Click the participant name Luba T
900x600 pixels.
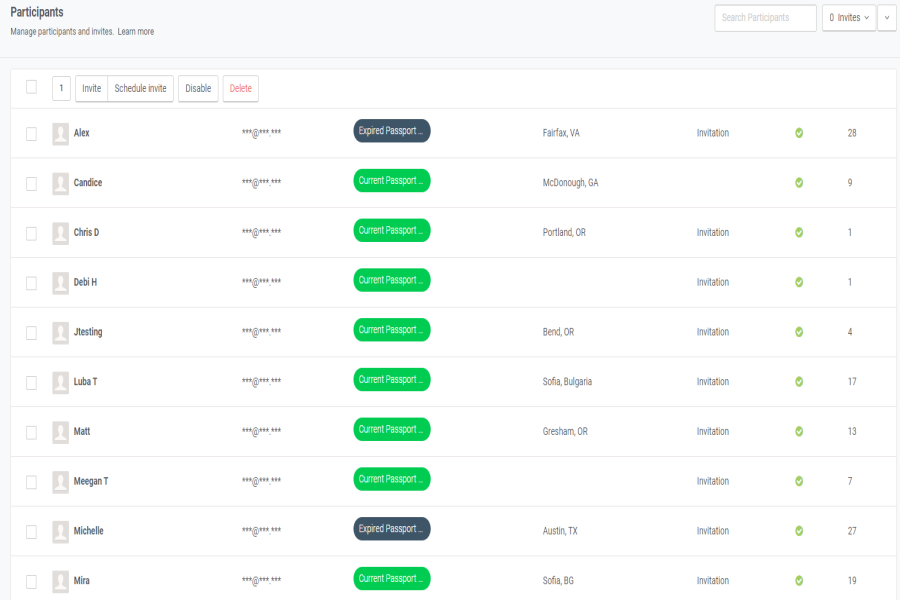(86, 382)
